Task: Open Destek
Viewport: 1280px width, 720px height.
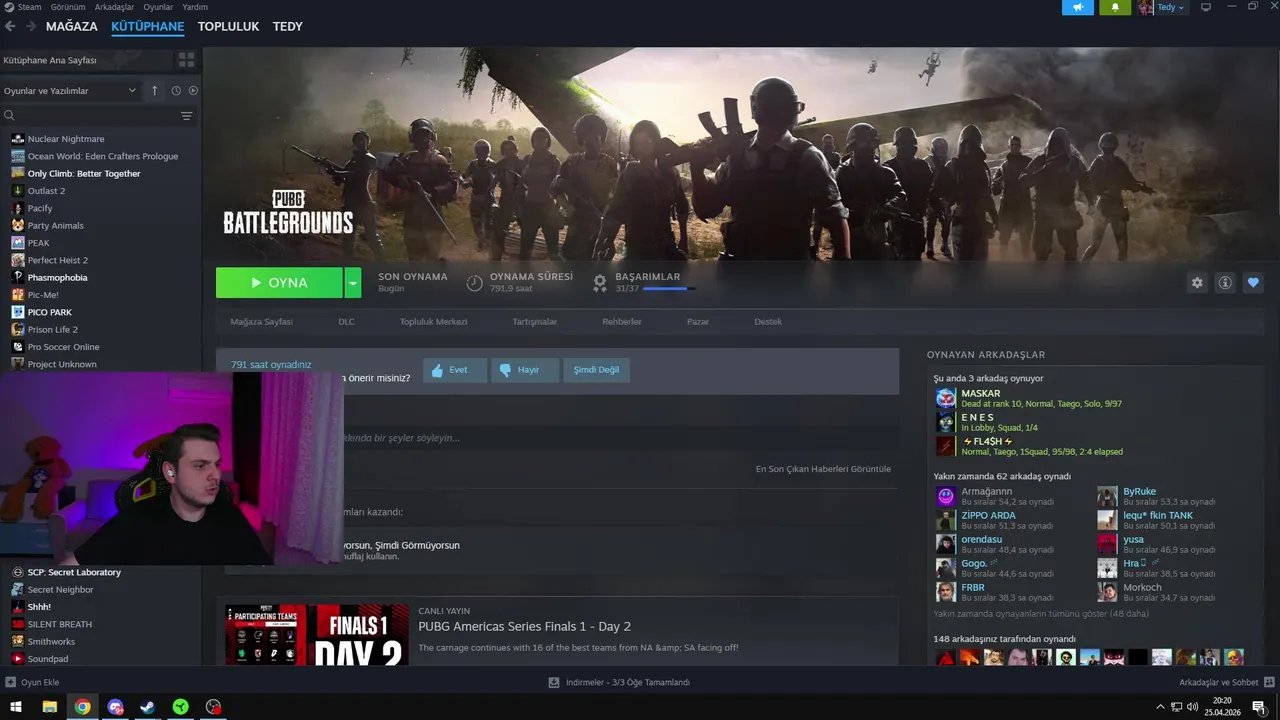Action: 768,322
